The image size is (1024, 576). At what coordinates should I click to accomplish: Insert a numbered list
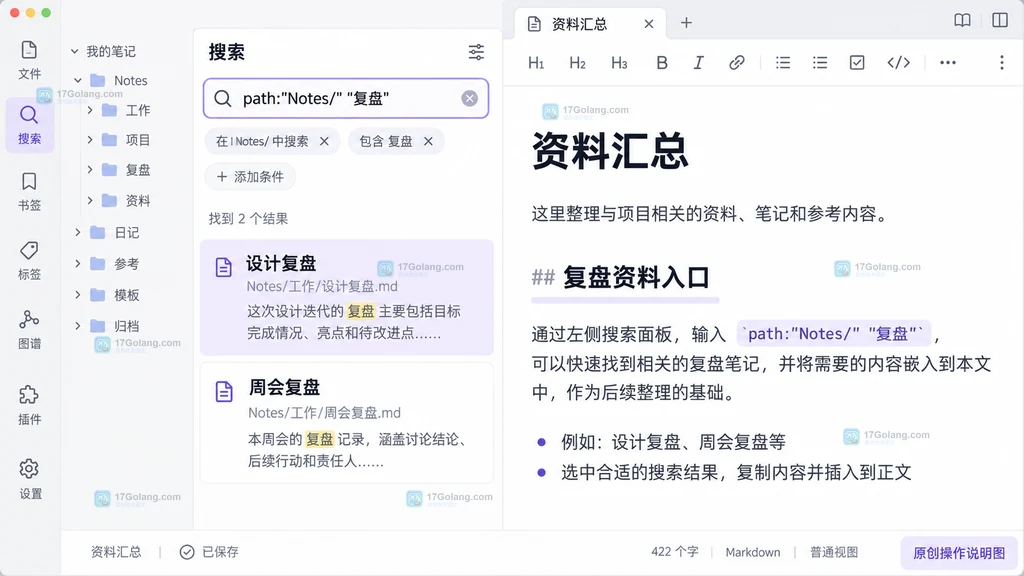click(x=820, y=63)
